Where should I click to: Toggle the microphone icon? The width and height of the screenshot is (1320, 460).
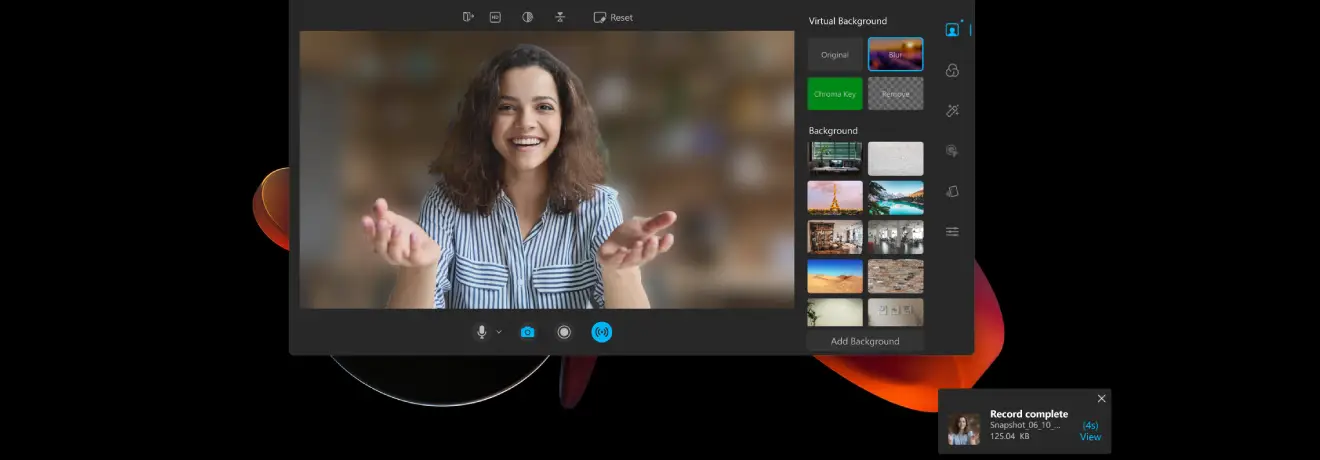(x=482, y=332)
